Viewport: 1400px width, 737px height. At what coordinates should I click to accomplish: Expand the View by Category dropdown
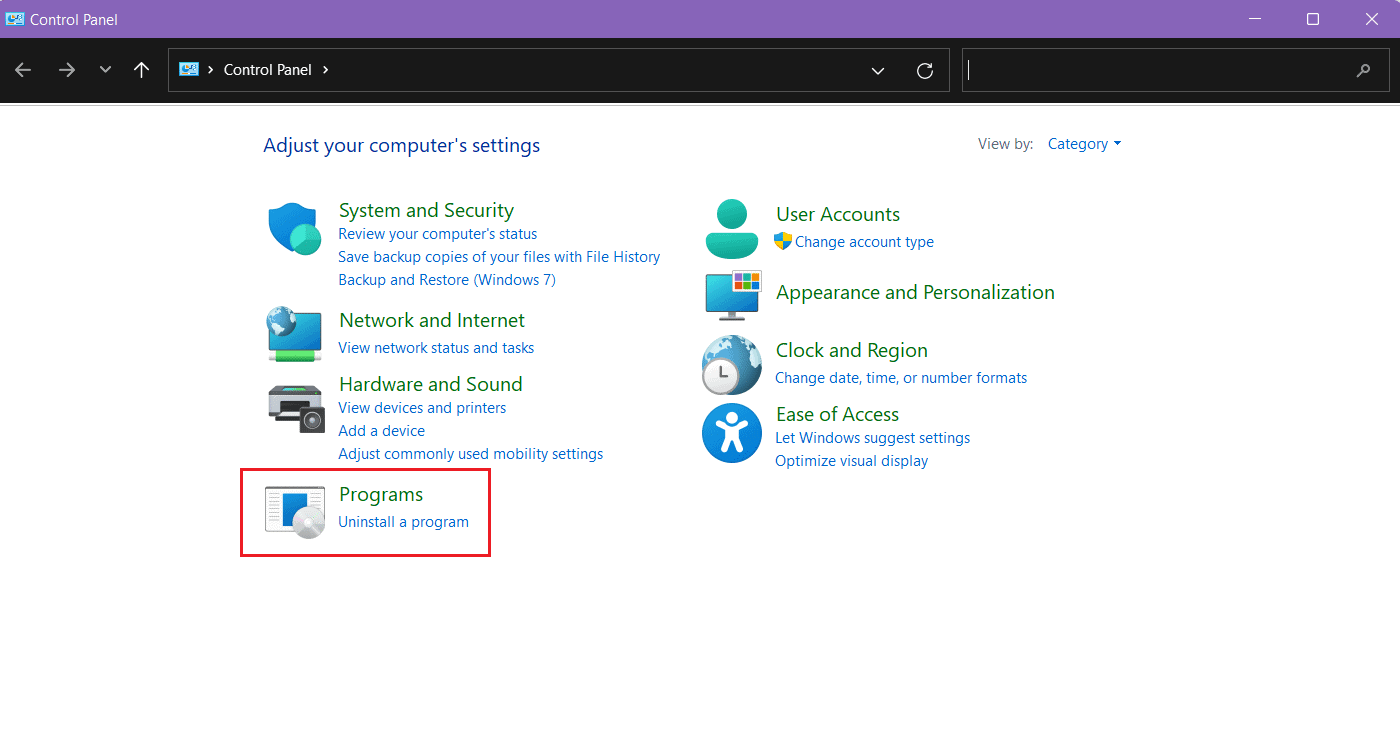(x=1084, y=144)
